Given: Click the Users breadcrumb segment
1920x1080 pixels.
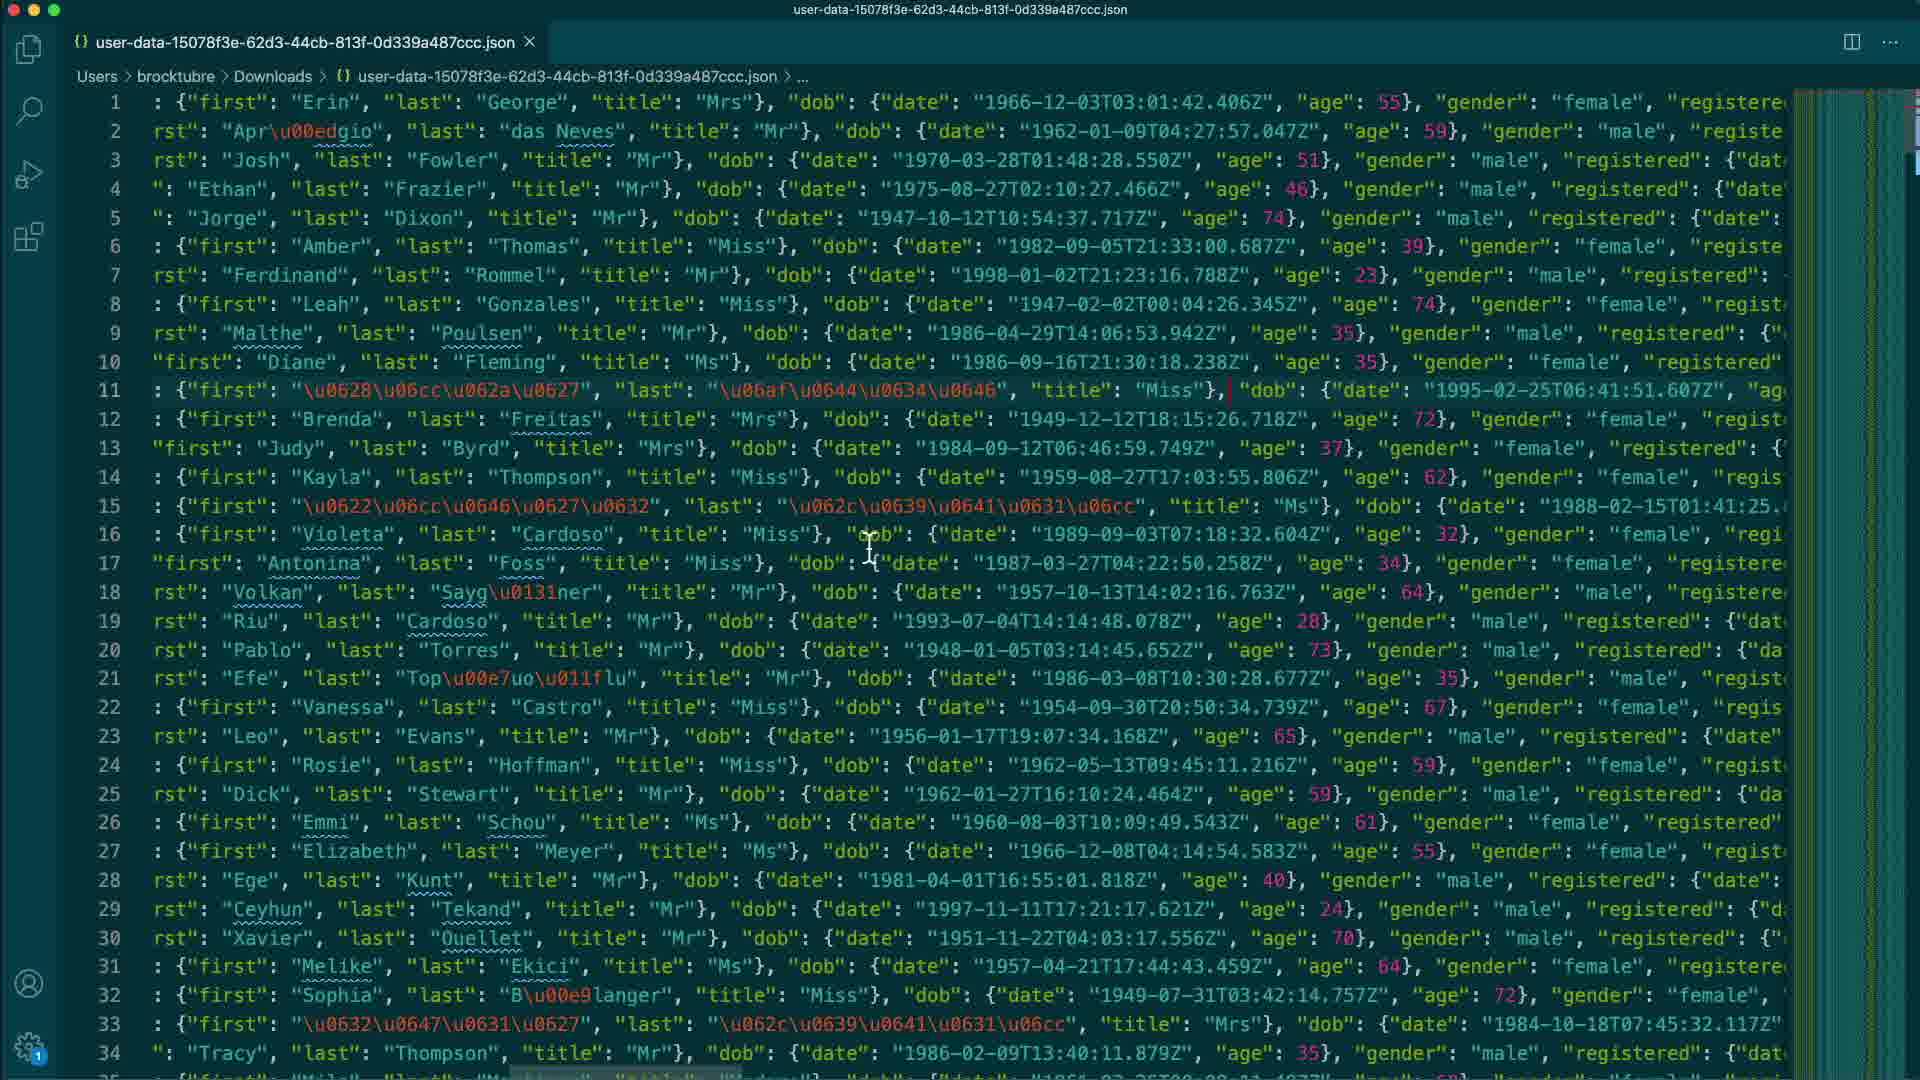Looking at the screenshot, I should 97,76.
